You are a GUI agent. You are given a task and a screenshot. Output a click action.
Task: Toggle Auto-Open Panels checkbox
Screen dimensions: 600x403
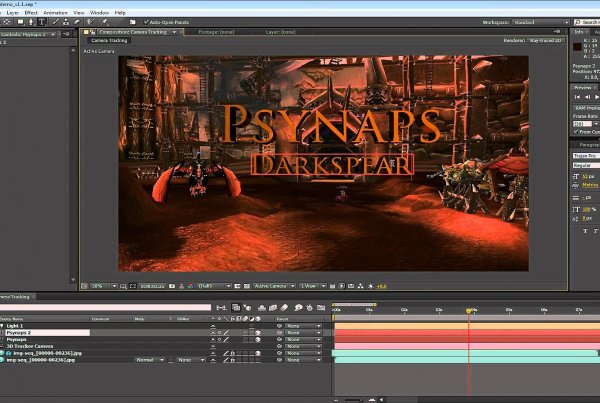pos(146,22)
